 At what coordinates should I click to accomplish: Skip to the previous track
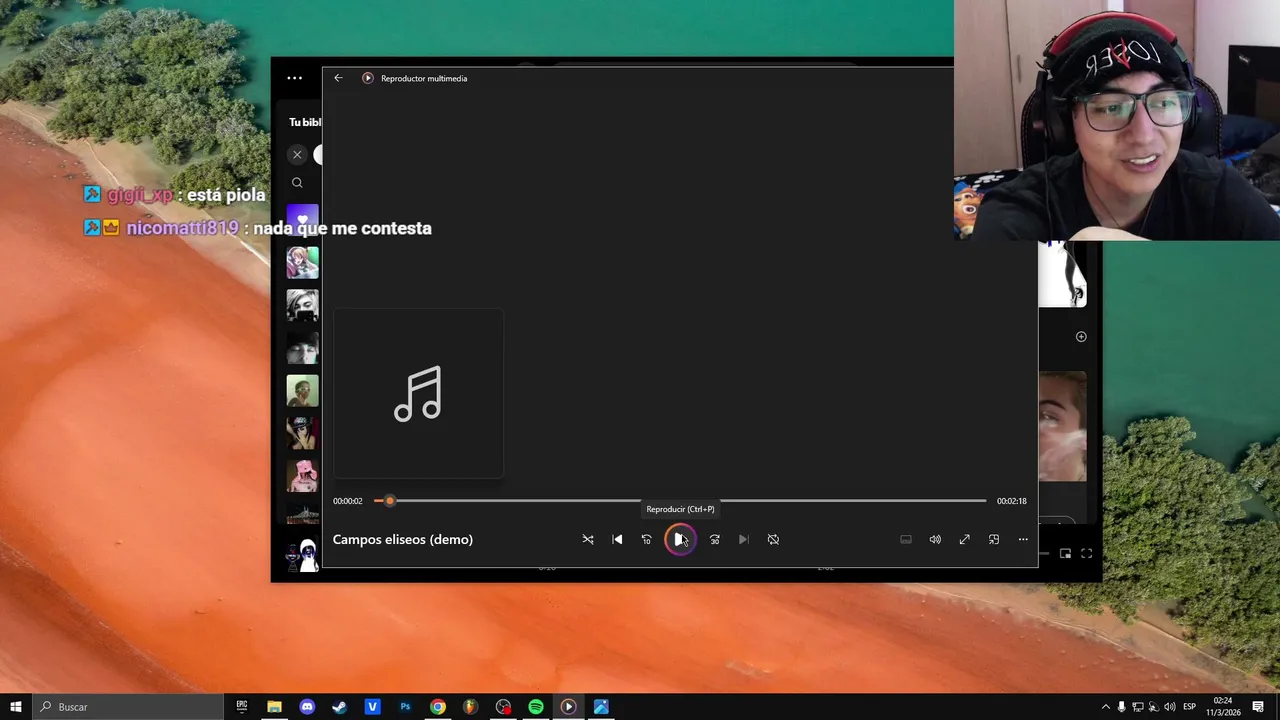click(x=617, y=539)
